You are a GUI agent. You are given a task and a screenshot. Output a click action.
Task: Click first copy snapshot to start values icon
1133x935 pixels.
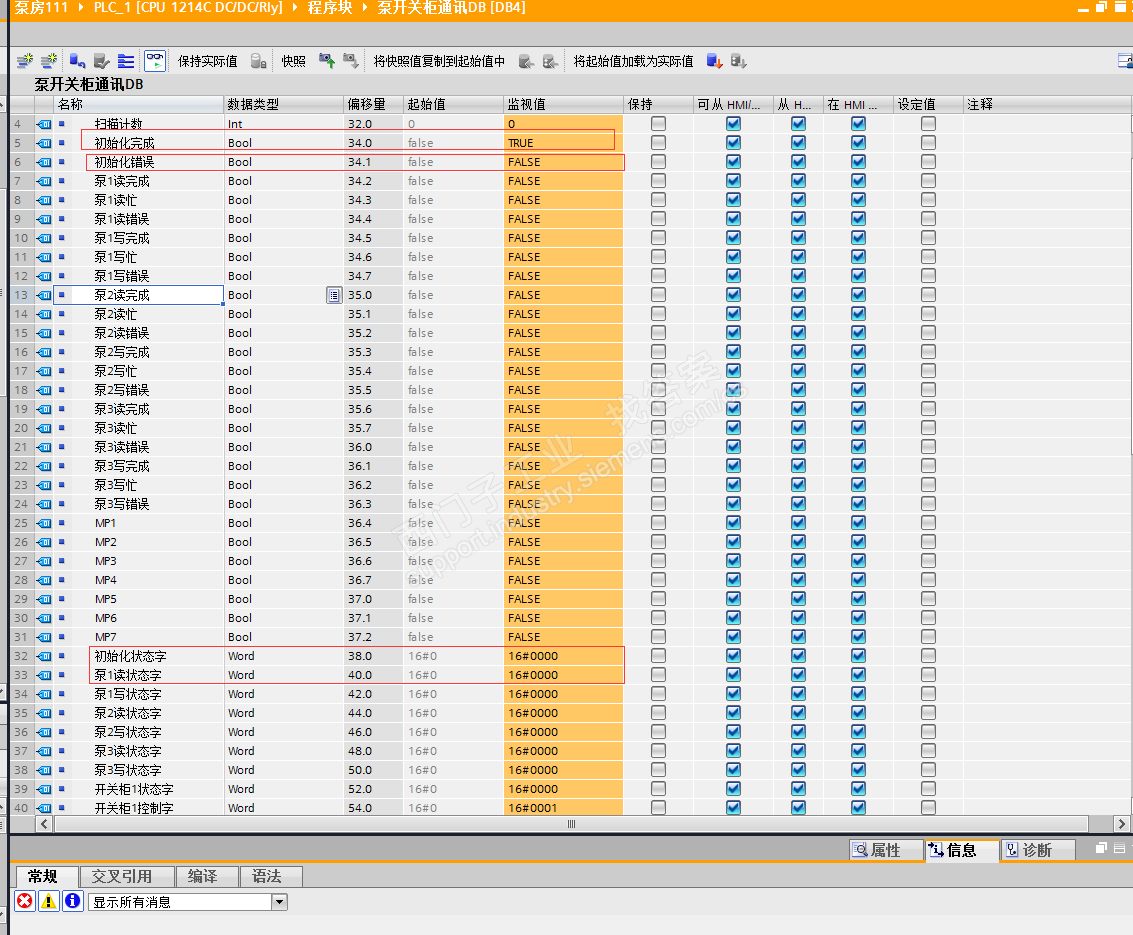[x=527, y=61]
